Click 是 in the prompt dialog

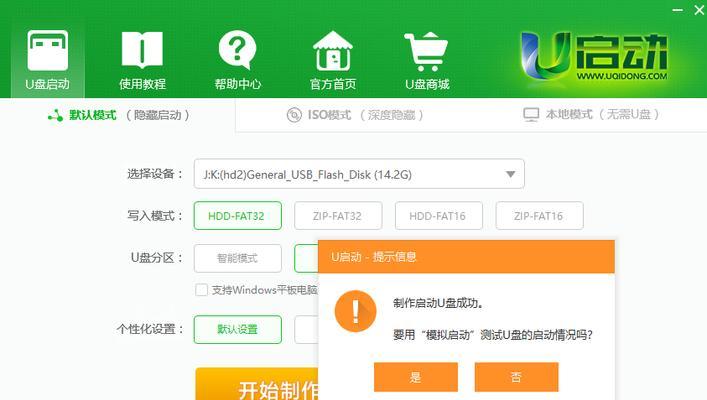click(416, 377)
